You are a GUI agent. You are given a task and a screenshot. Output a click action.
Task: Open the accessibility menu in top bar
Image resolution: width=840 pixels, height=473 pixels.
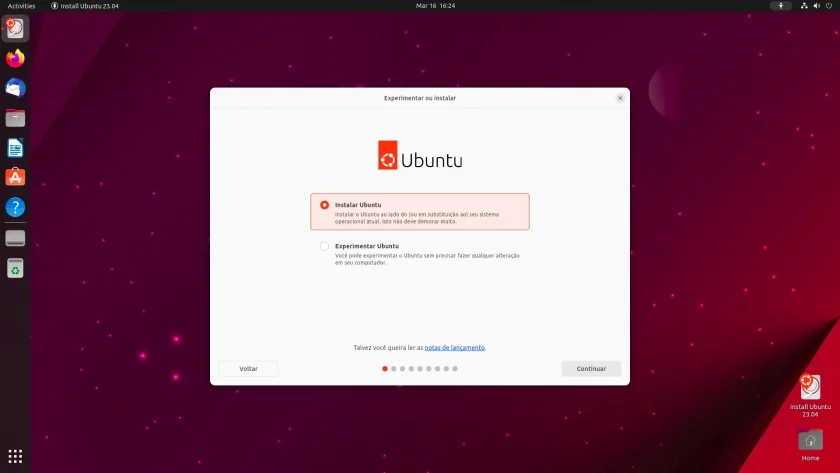pos(781,5)
